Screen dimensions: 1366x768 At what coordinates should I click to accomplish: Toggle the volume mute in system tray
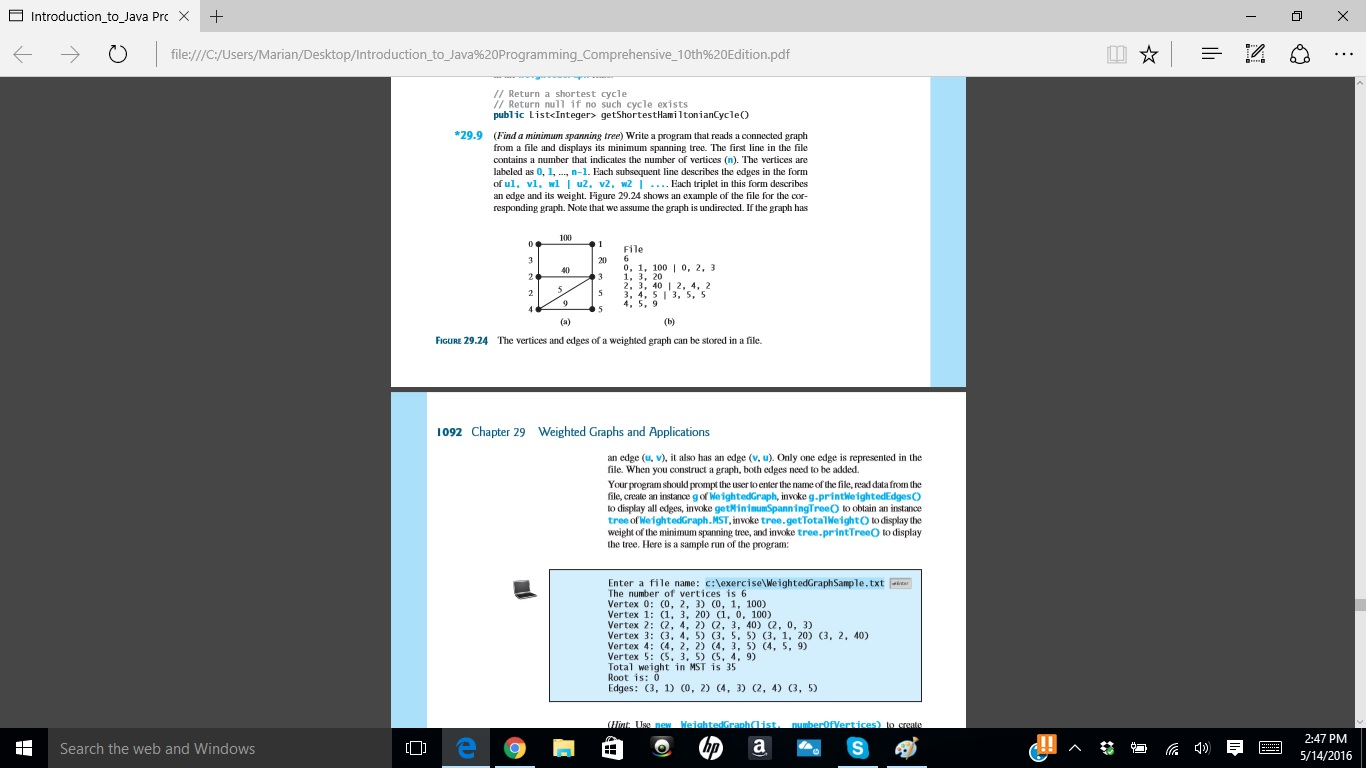click(1201, 747)
